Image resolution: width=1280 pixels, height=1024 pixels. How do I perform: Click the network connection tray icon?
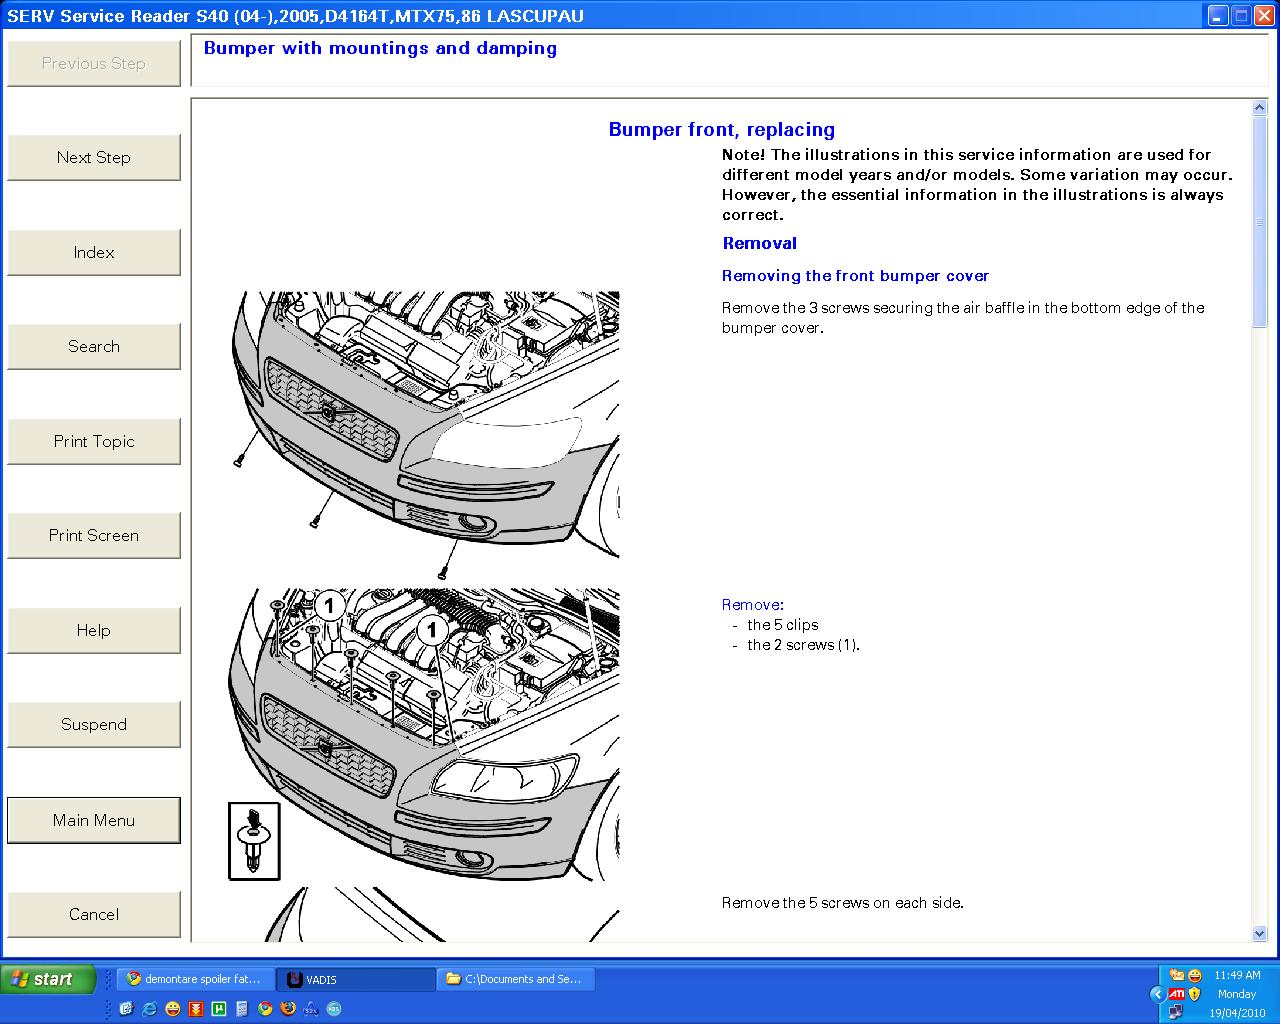point(1176,1012)
